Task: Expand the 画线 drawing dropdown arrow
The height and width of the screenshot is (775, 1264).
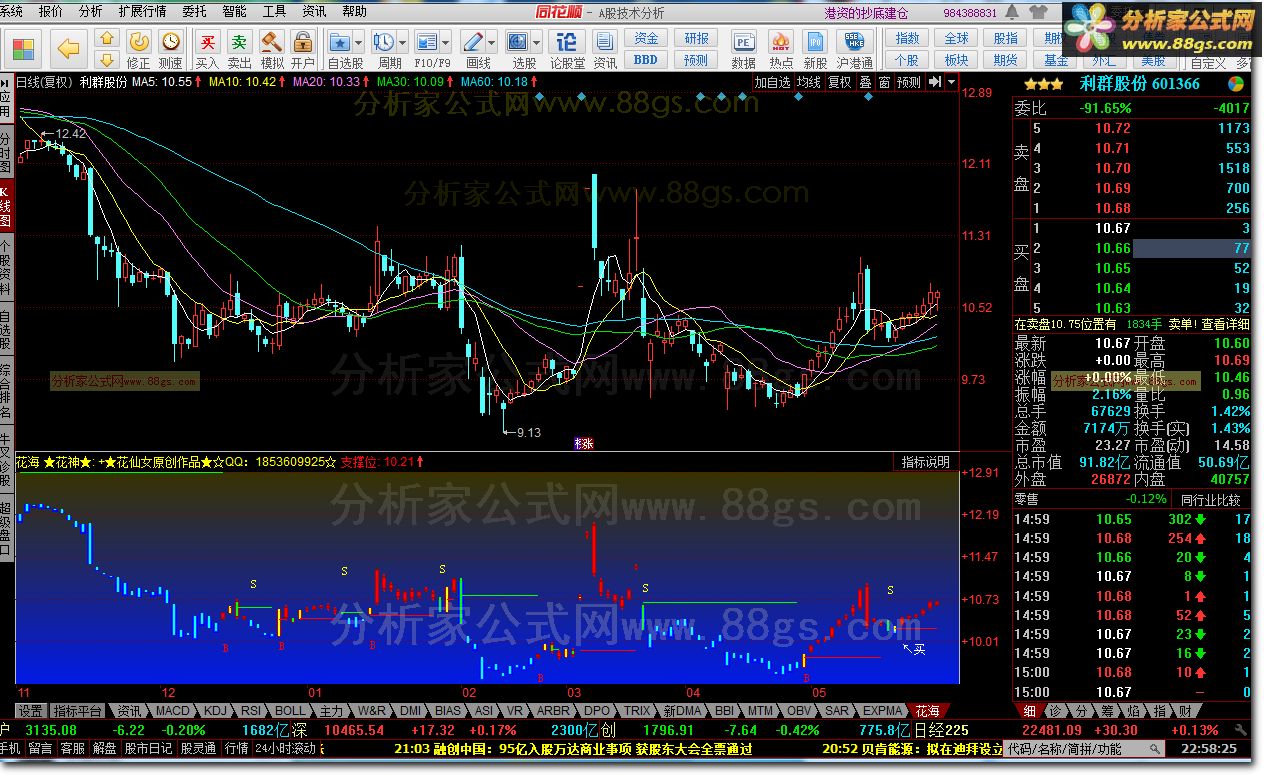Action: 492,42
